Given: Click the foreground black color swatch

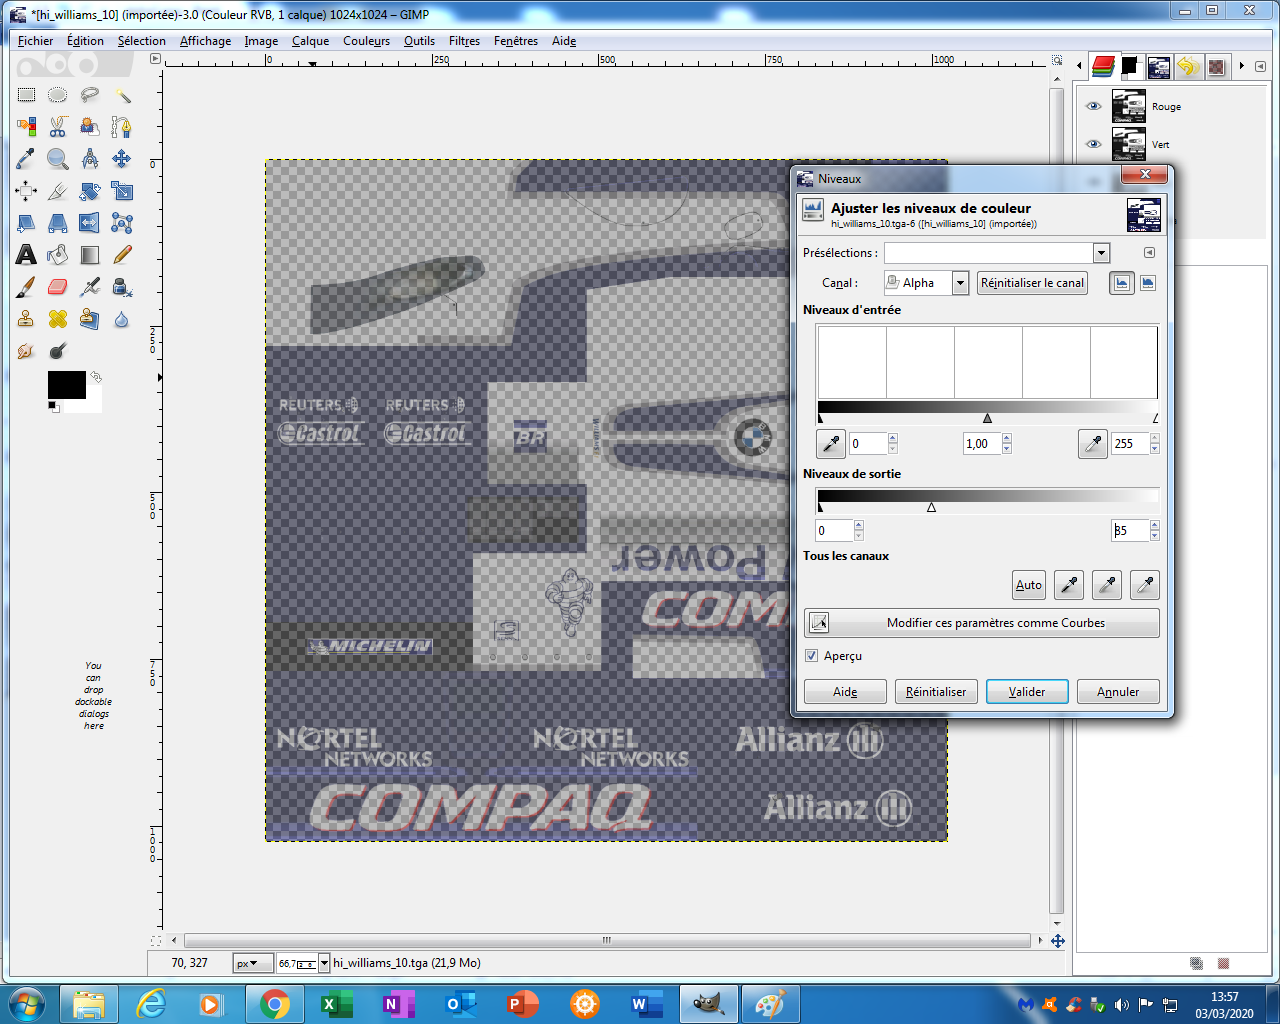Looking at the screenshot, I should 66,385.
